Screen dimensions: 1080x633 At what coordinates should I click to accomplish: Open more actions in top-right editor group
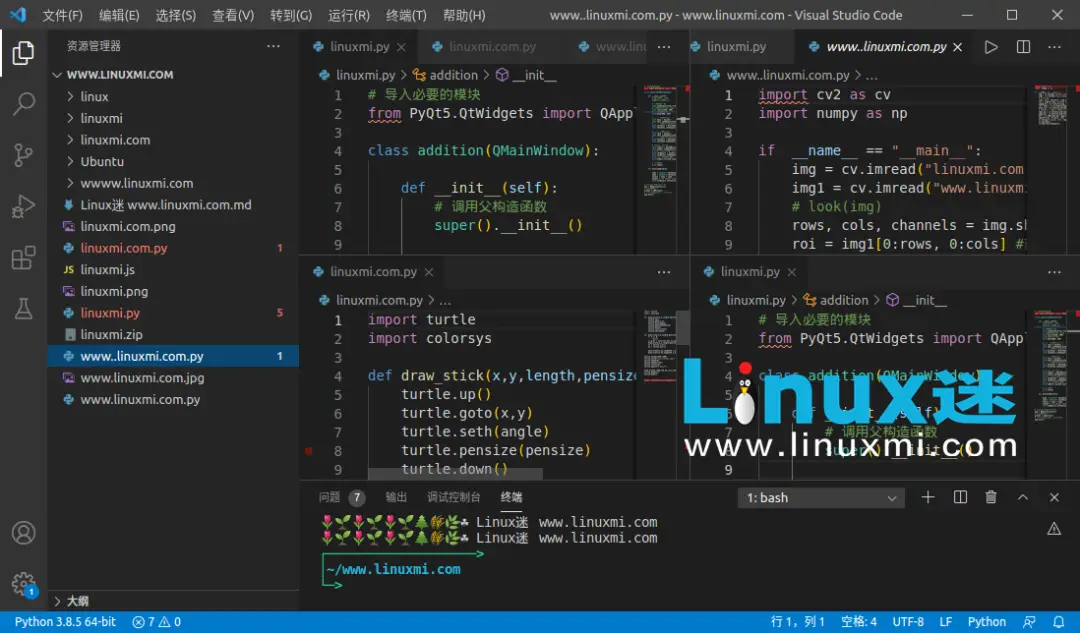pyautogui.click(x=1054, y=47)
